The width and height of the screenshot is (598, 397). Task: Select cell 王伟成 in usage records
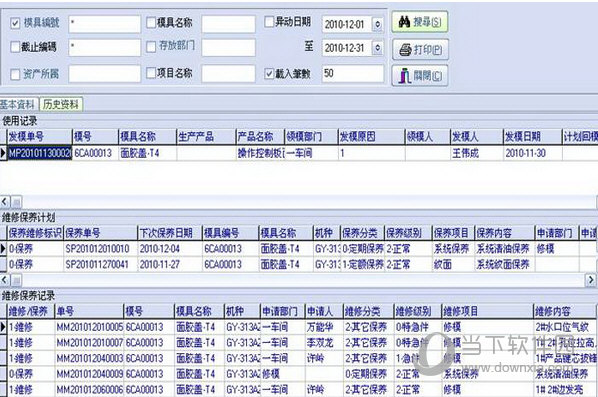click(x=476, y=153)
